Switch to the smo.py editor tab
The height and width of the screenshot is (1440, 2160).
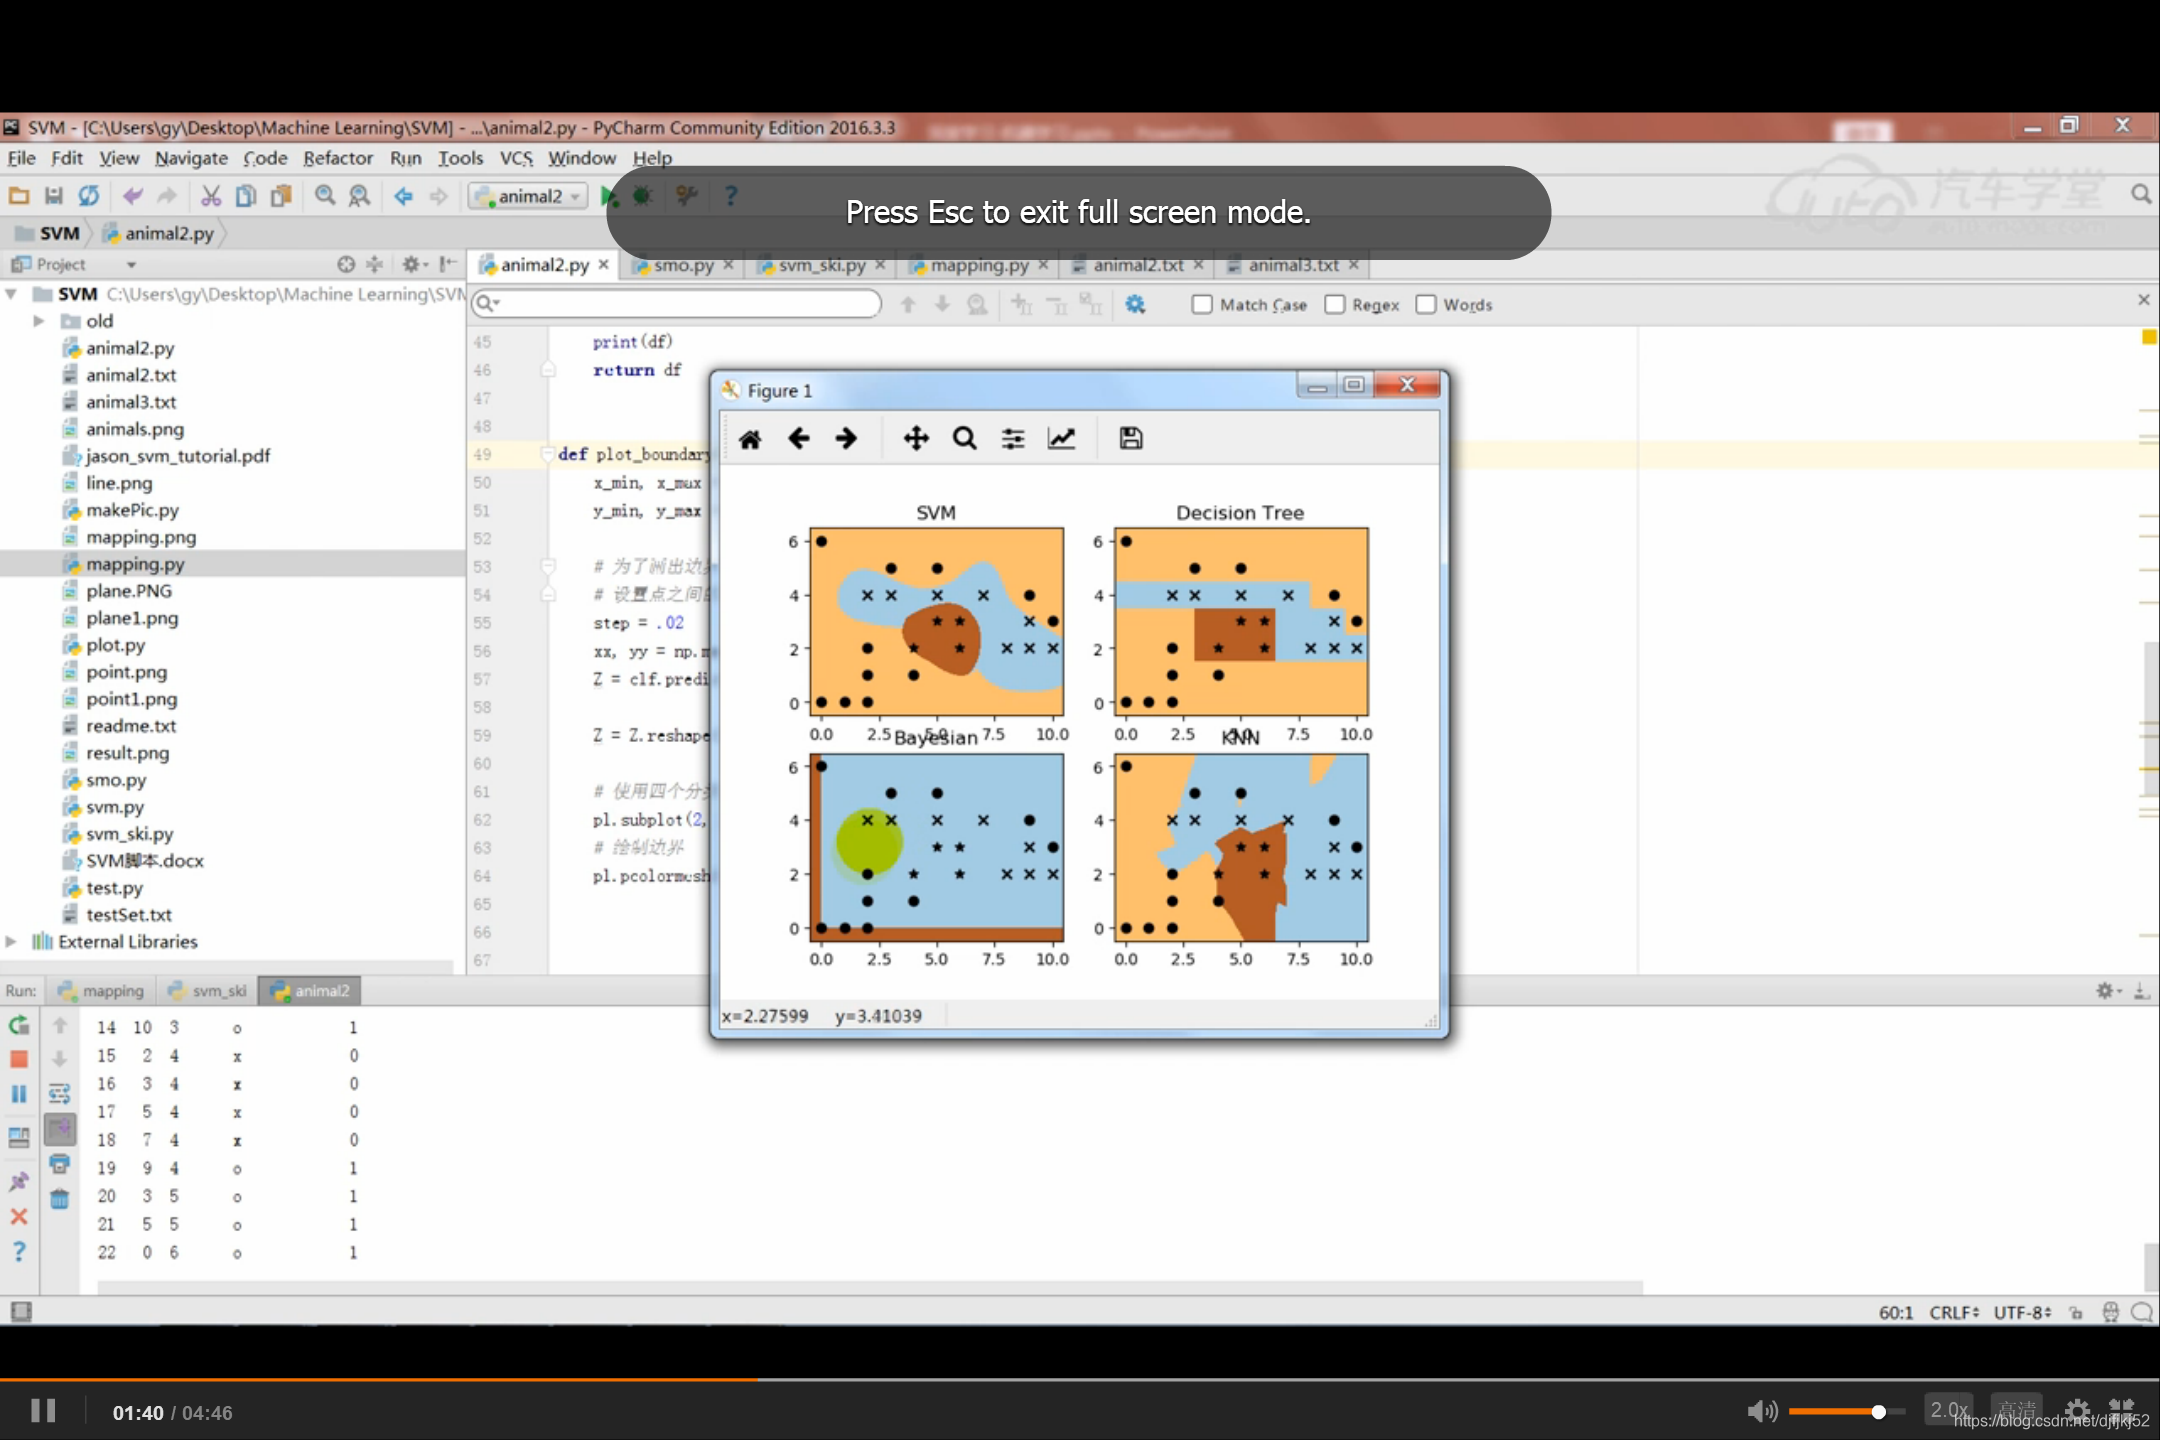[683, 266]
